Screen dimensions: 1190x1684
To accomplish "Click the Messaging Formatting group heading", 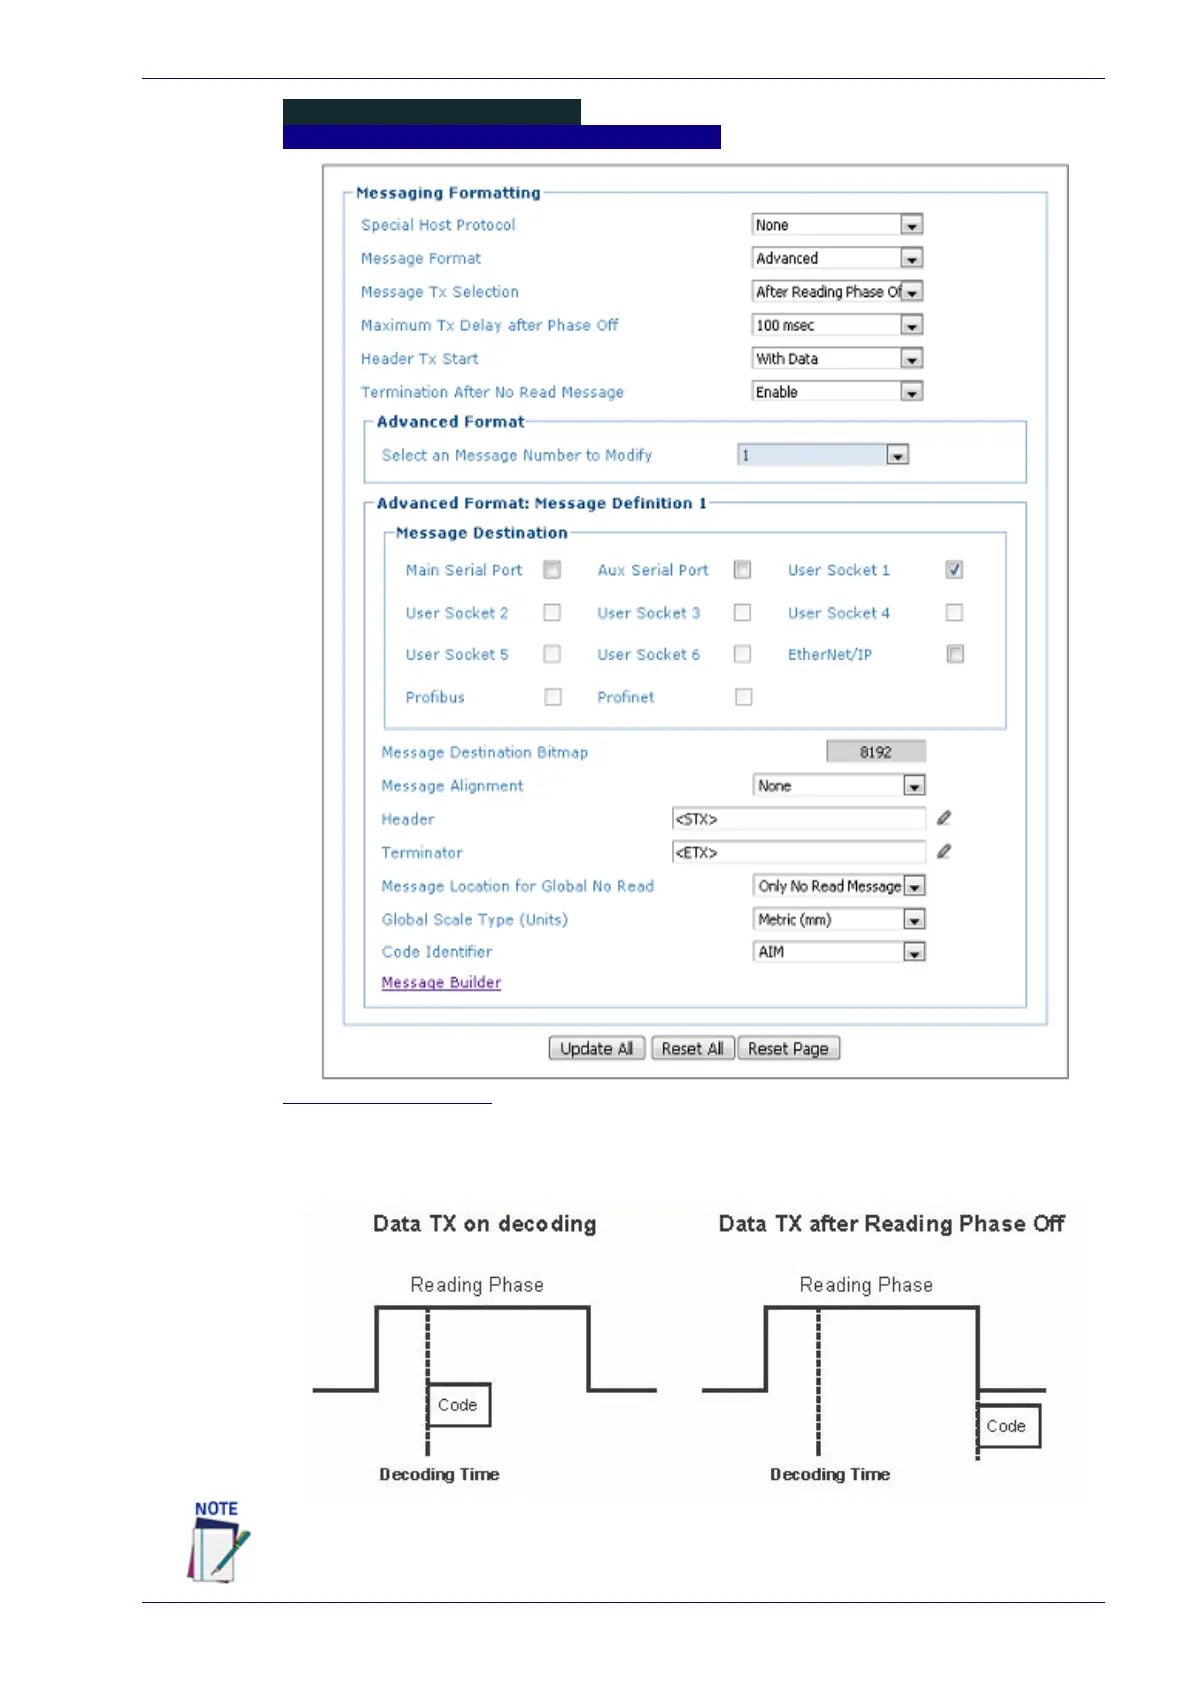I will (448, 193).
